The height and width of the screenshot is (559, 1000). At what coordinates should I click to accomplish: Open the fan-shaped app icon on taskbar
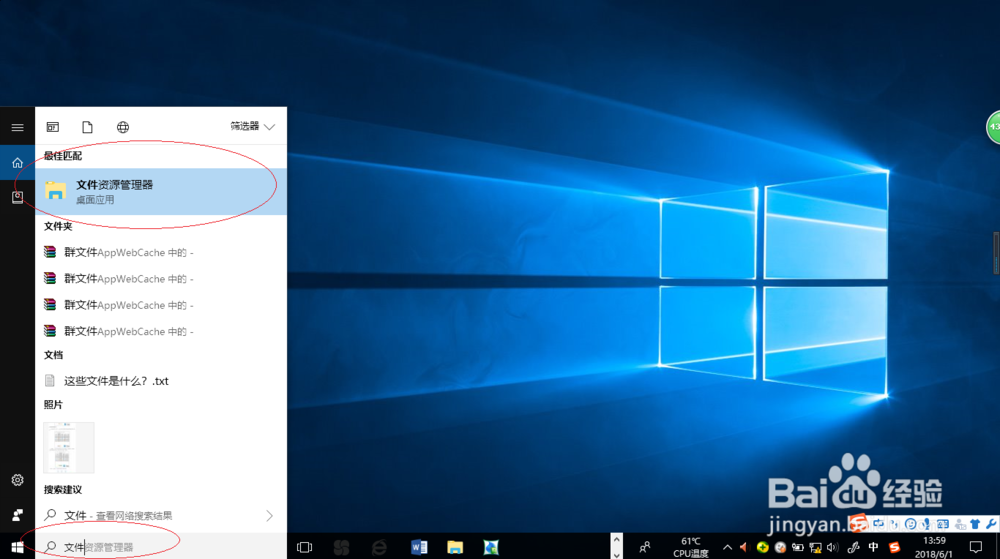(x=342, y=547)
